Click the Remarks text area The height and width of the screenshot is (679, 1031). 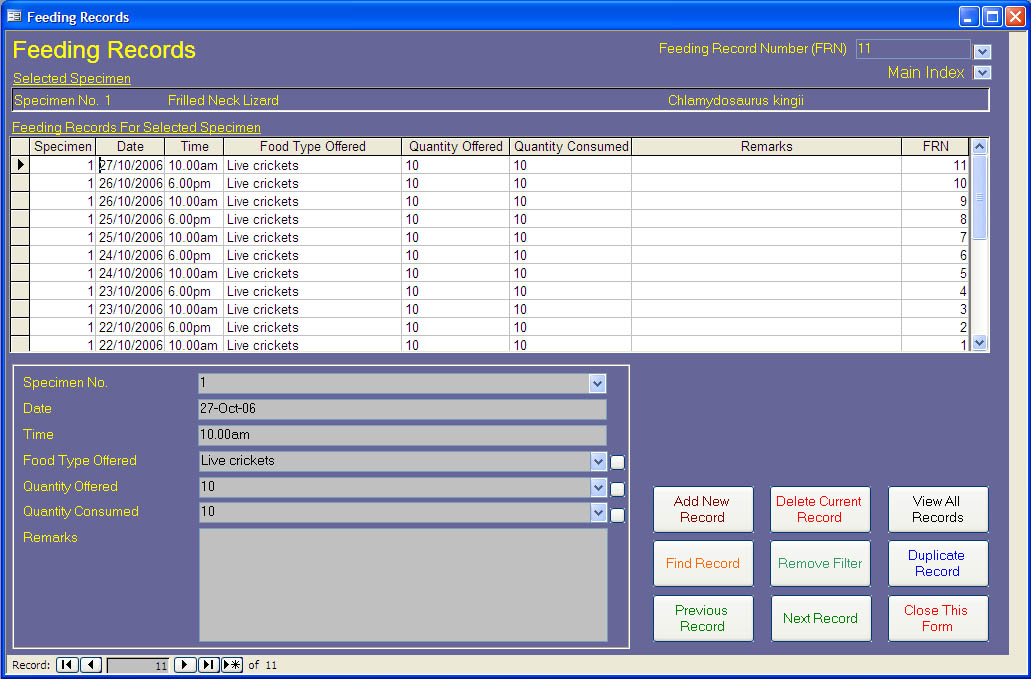[403, 585]
